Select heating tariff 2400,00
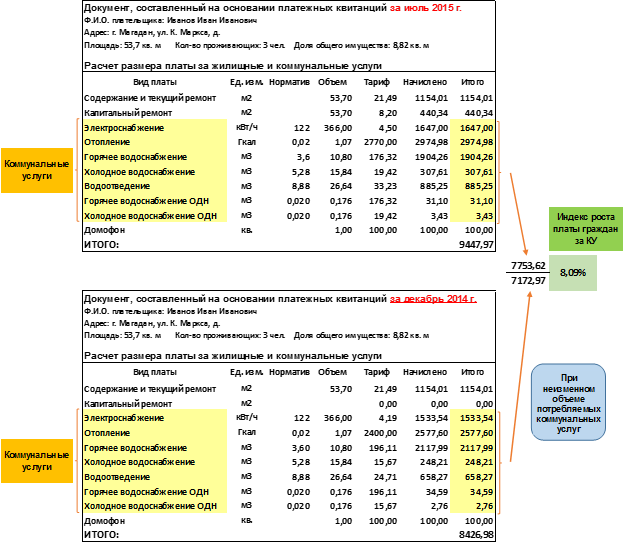The width and height of the screenshot is (624, 543). click(x=380, y=433)
